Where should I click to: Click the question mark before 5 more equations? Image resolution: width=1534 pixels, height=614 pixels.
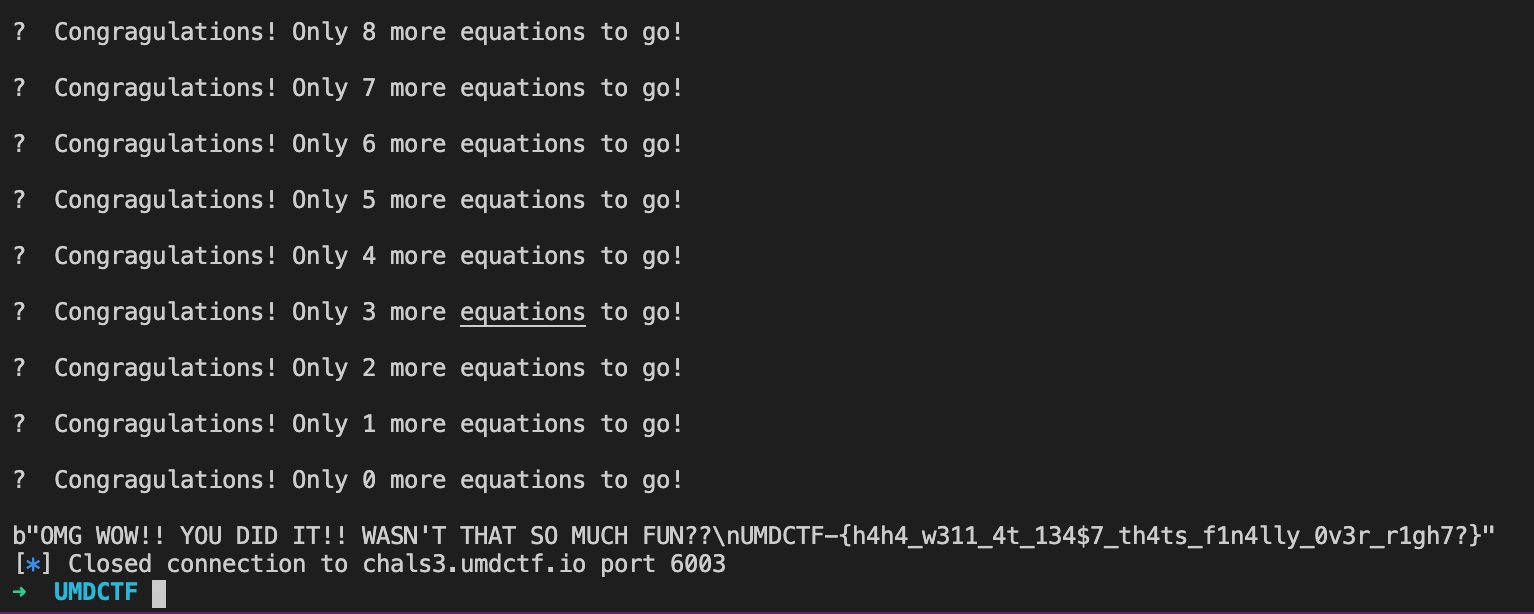click(x=20, y=200)
